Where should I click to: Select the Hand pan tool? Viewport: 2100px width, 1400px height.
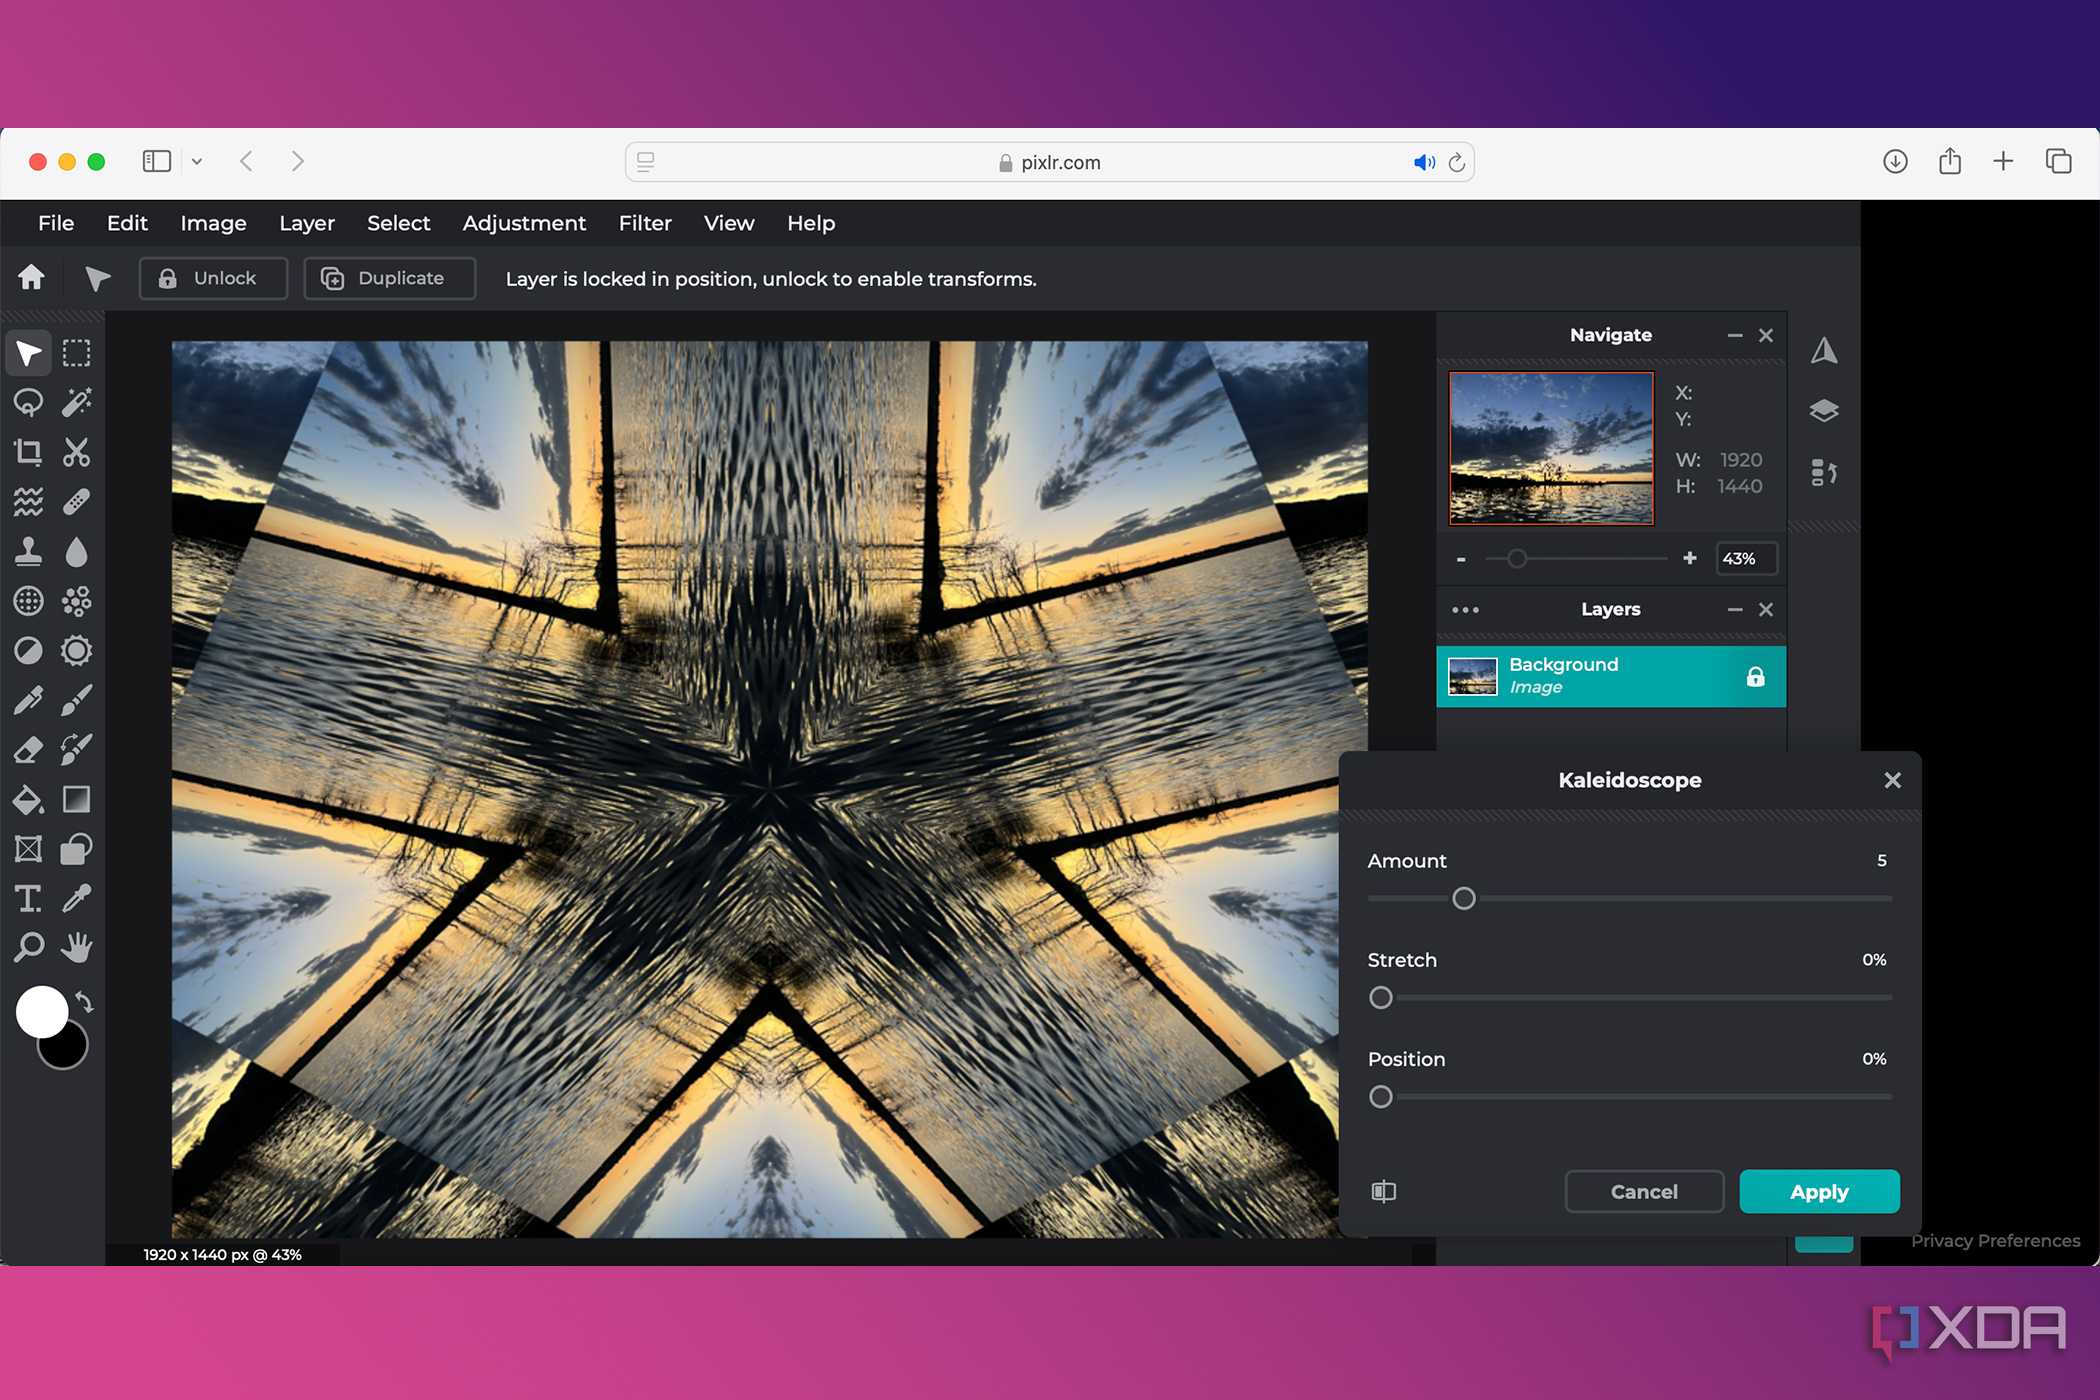tap(76, 947)
